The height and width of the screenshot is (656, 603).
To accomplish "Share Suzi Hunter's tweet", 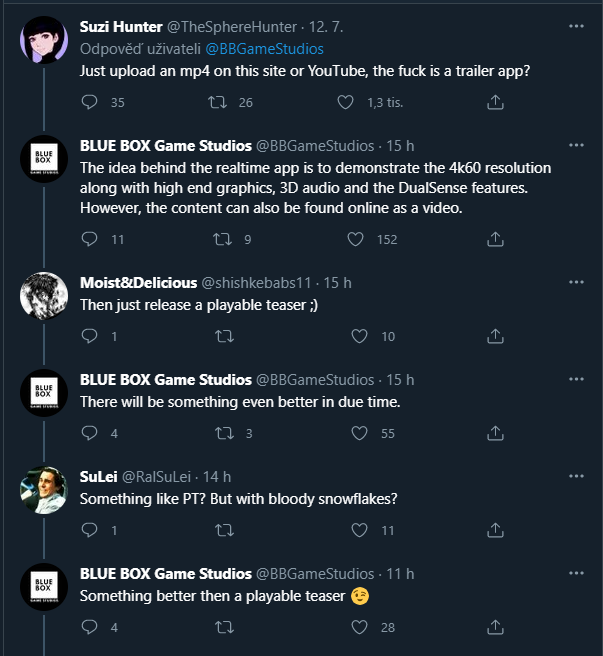I will [495, 102].
